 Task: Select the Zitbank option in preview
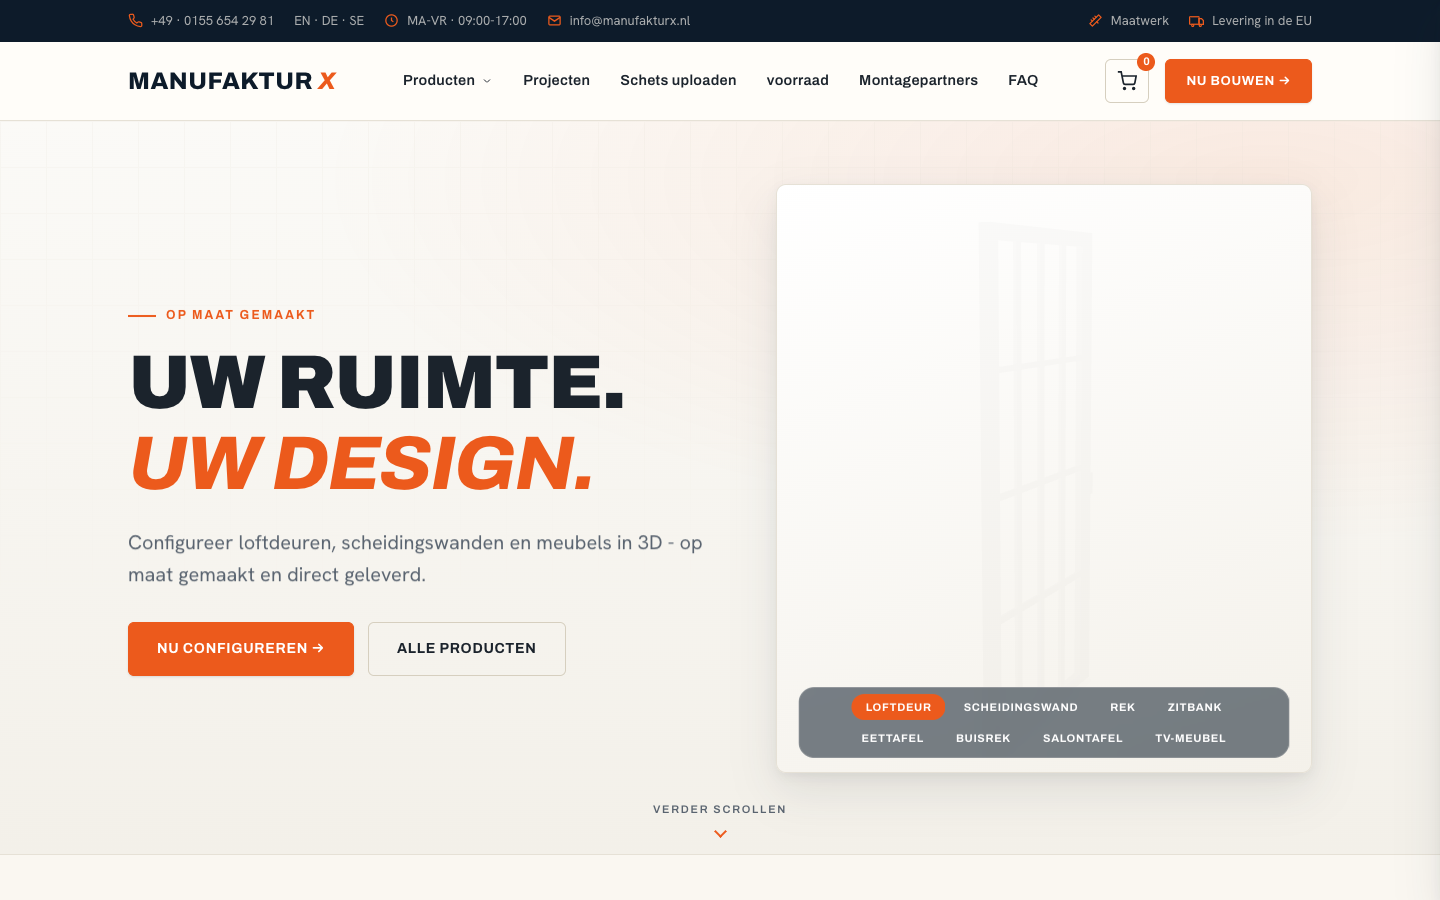click(1194, 707)
